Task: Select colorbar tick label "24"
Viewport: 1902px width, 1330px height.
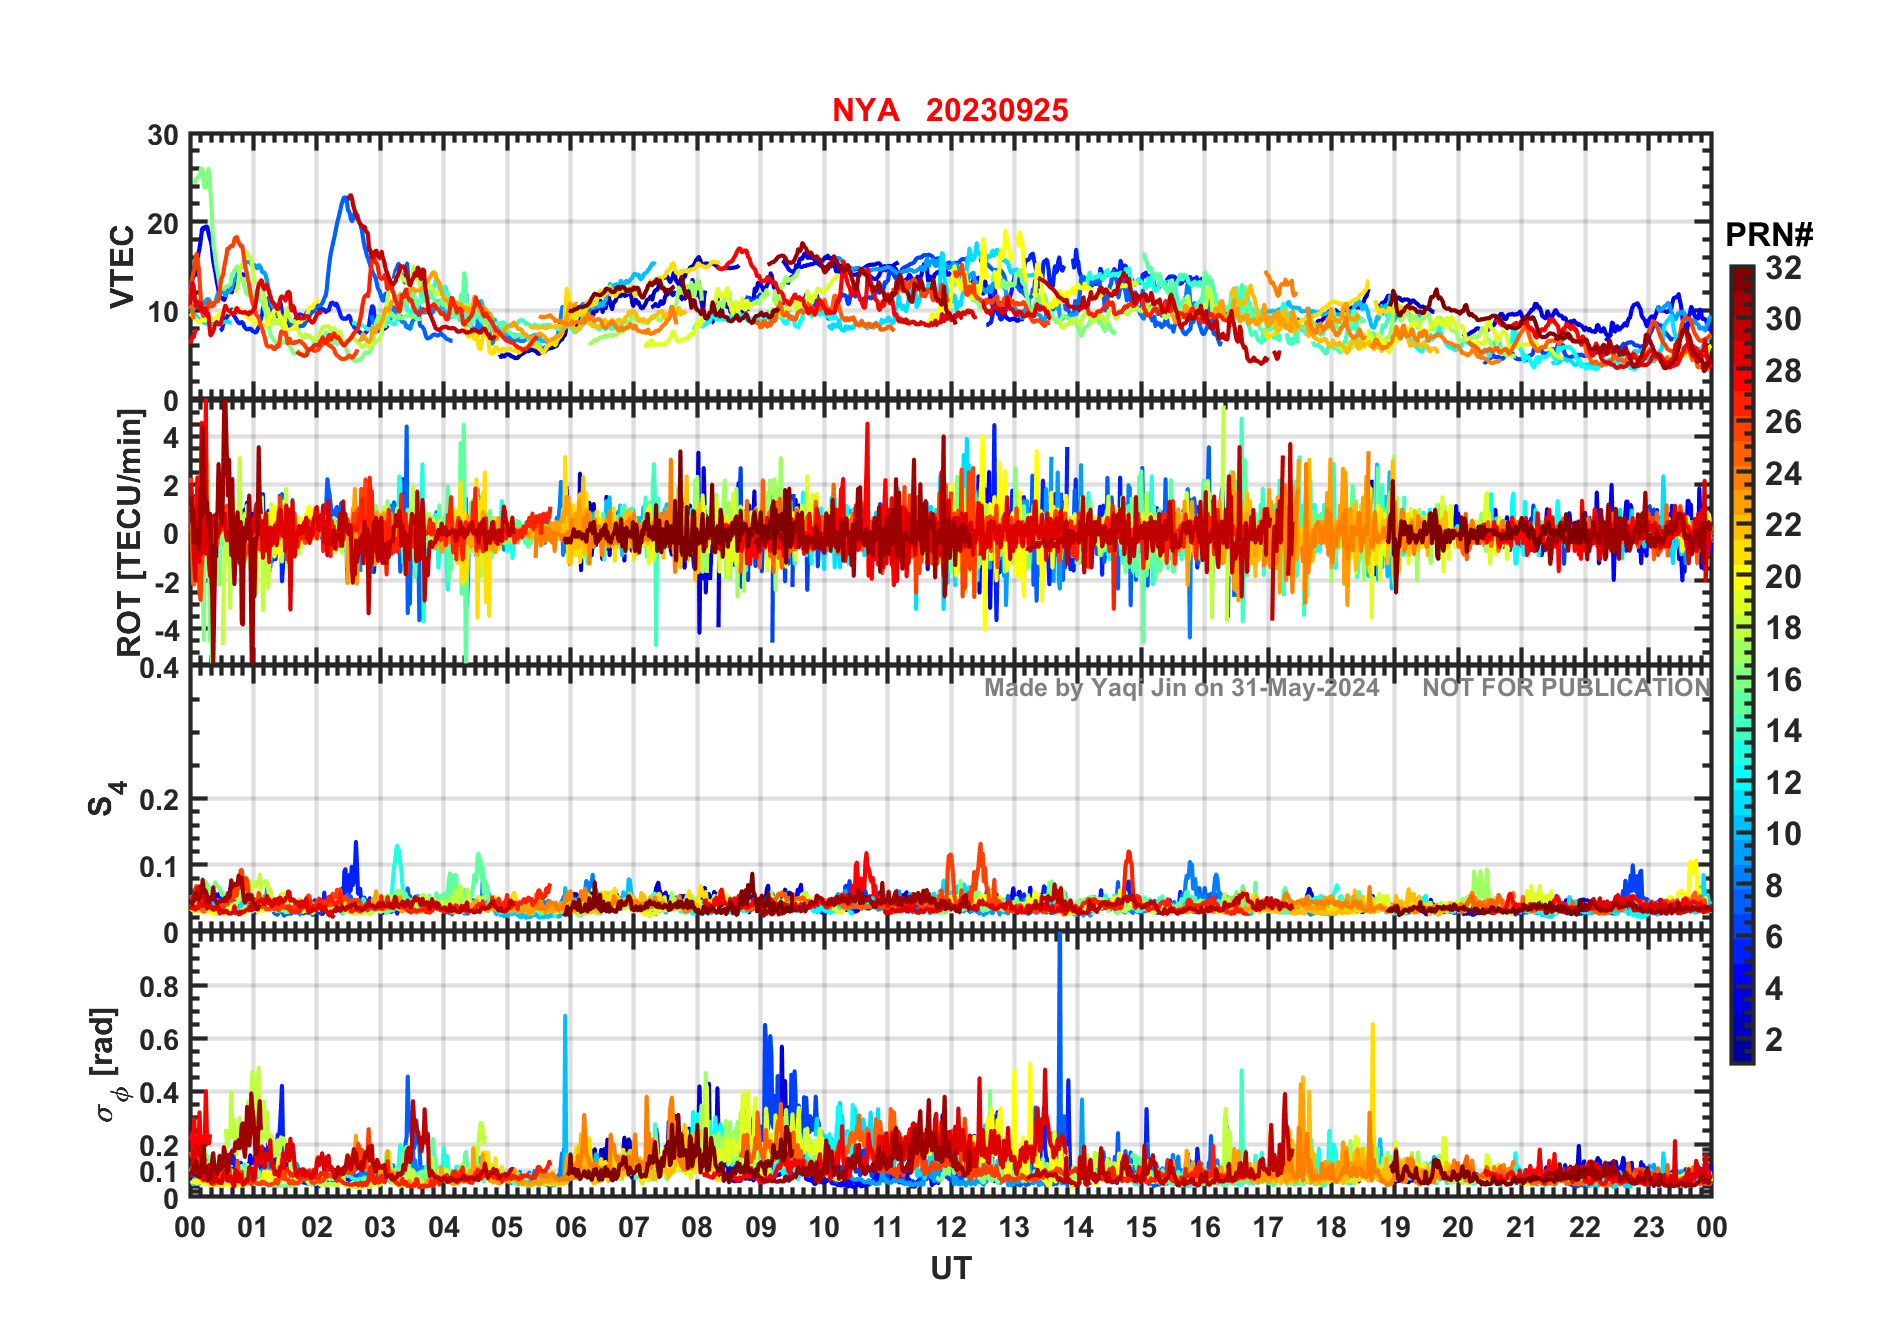Action: pos(1783,474)
